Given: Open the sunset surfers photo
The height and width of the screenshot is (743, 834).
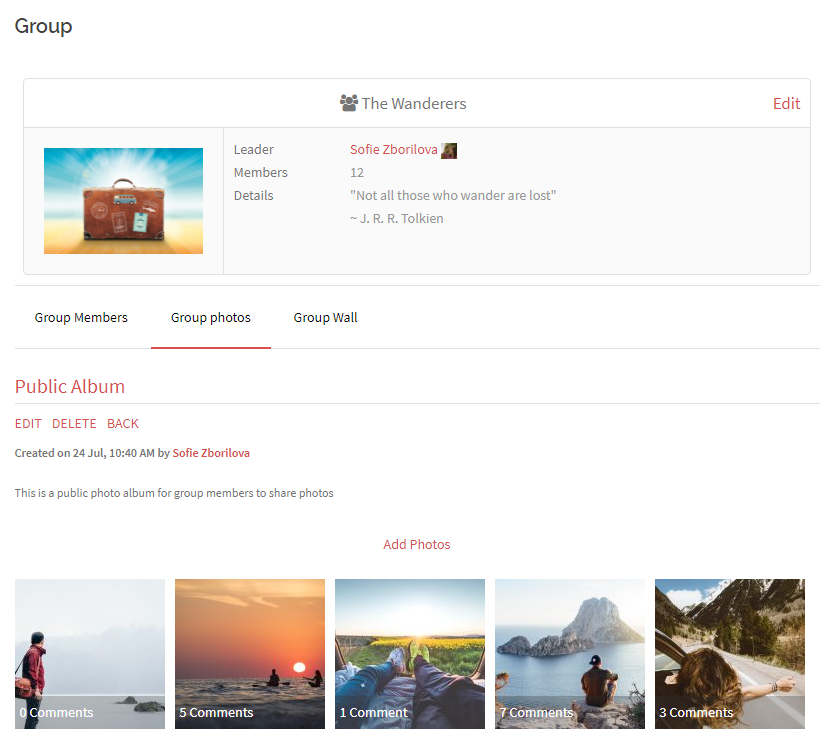Looking at the screenshot, I should pyautogui.click(x=250, y=640).
